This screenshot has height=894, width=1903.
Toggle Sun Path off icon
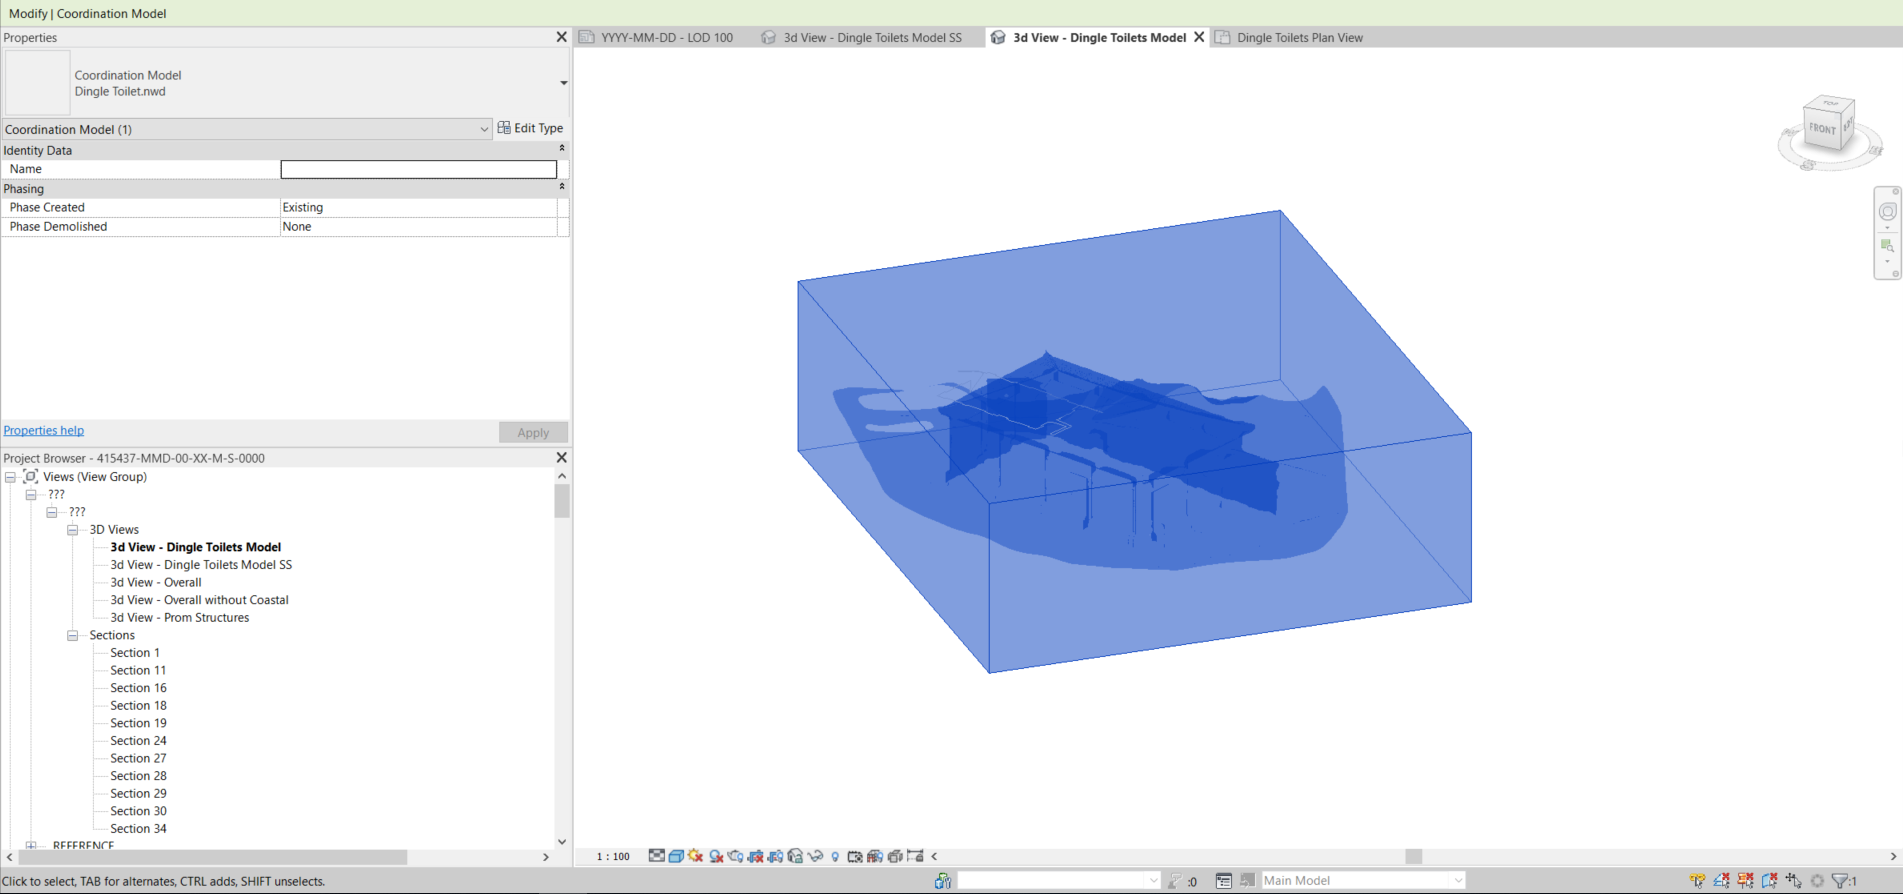(696, 856)
